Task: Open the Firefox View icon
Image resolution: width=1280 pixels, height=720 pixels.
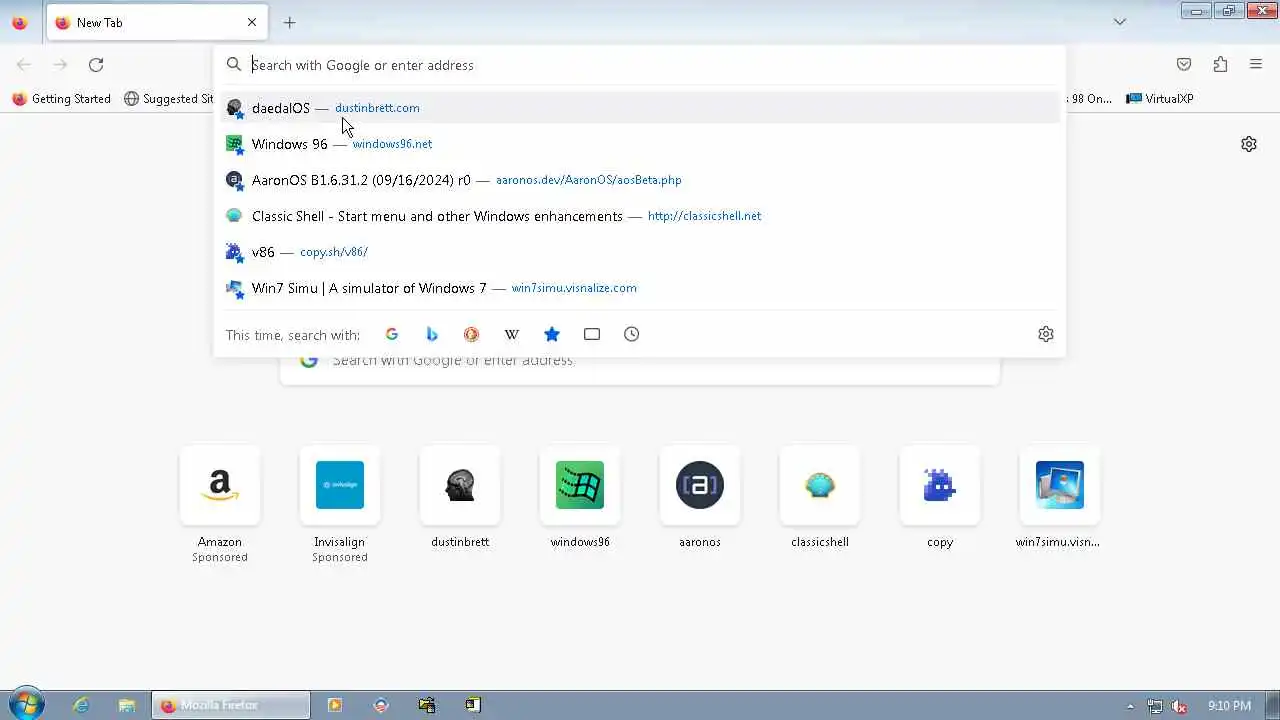Action: click(x=19, y=22)
